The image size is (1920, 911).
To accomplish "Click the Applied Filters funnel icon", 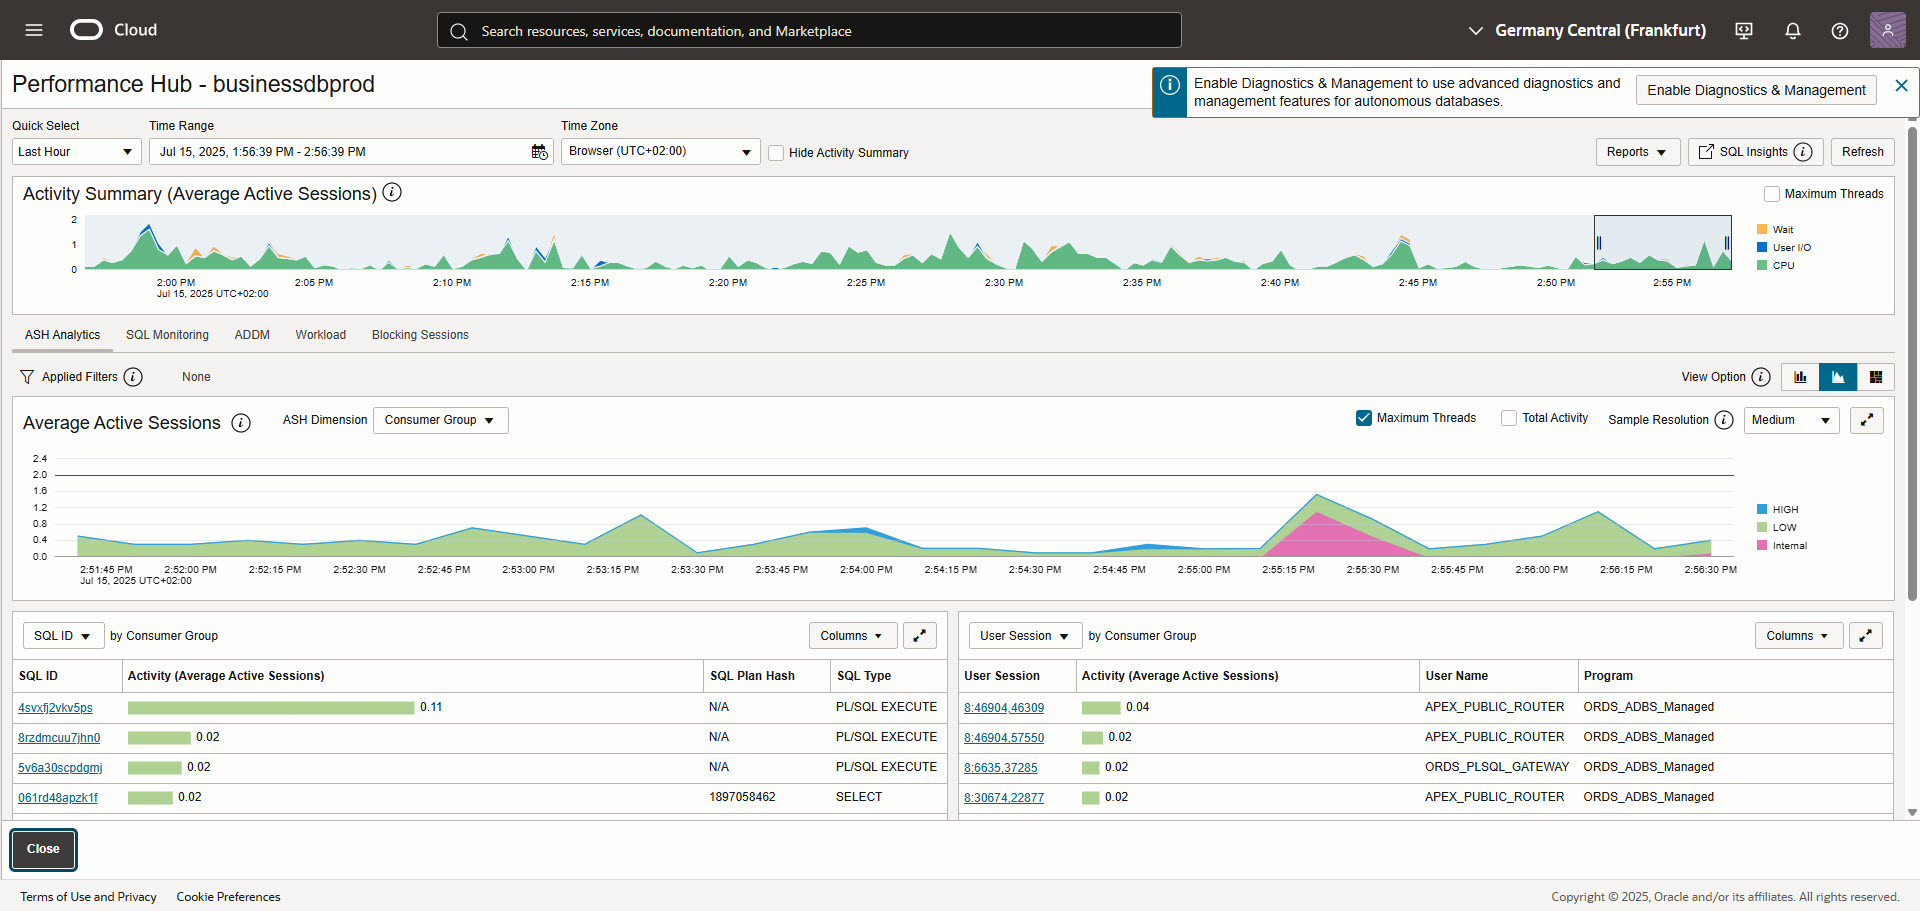I will point(27,377).
